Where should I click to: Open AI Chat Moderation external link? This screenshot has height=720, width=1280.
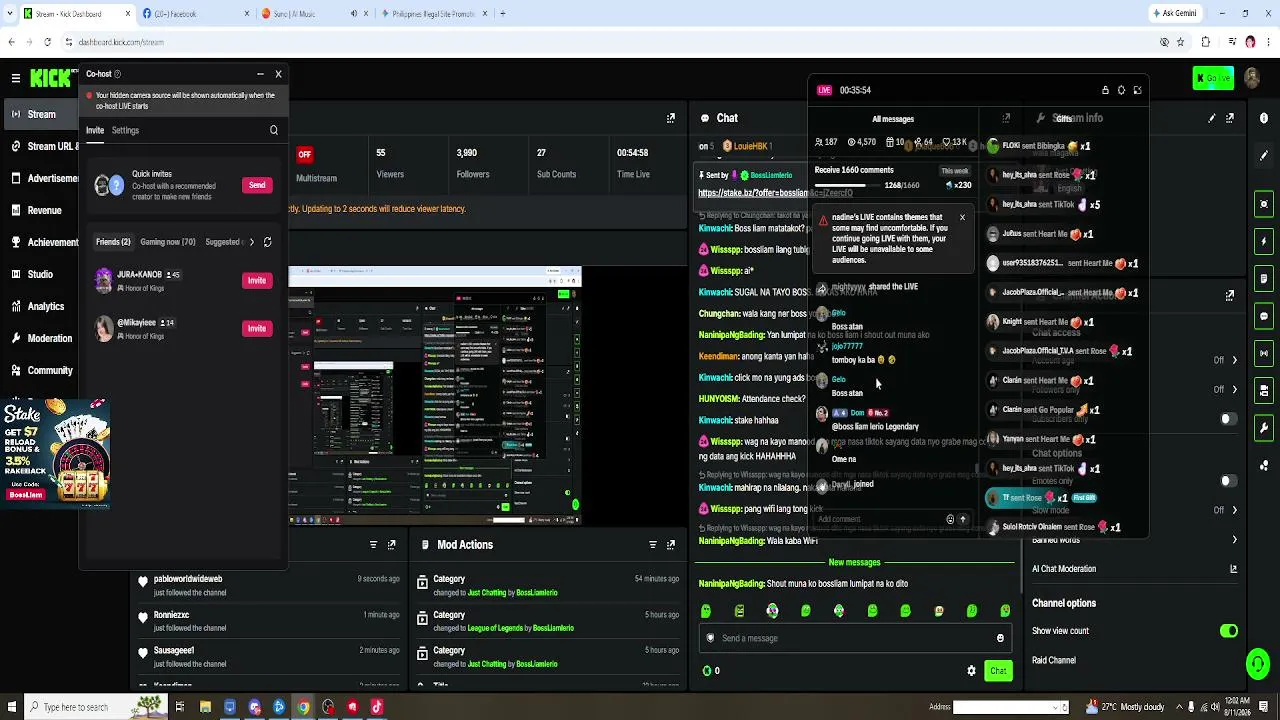1233,569
